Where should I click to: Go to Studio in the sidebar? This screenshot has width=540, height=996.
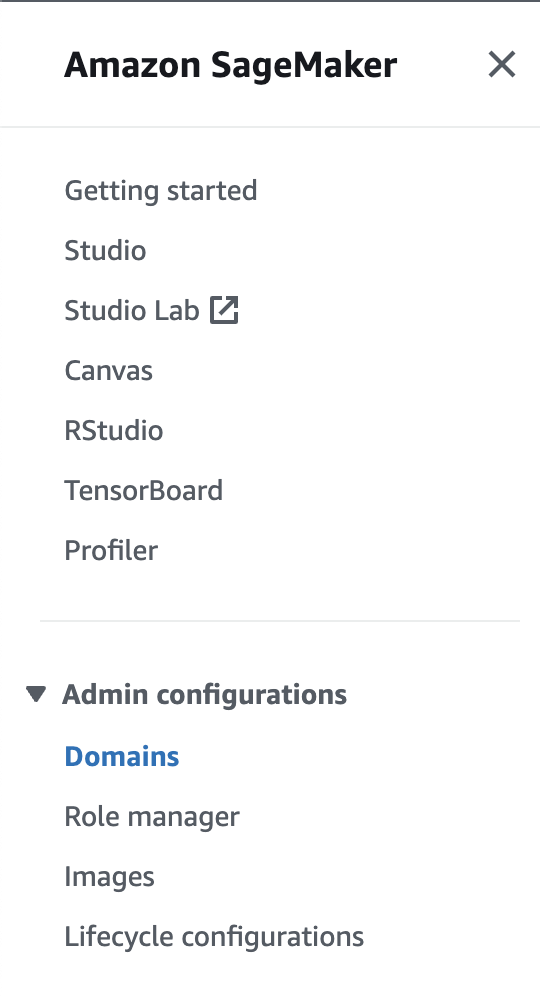click(x=105, y=250)
